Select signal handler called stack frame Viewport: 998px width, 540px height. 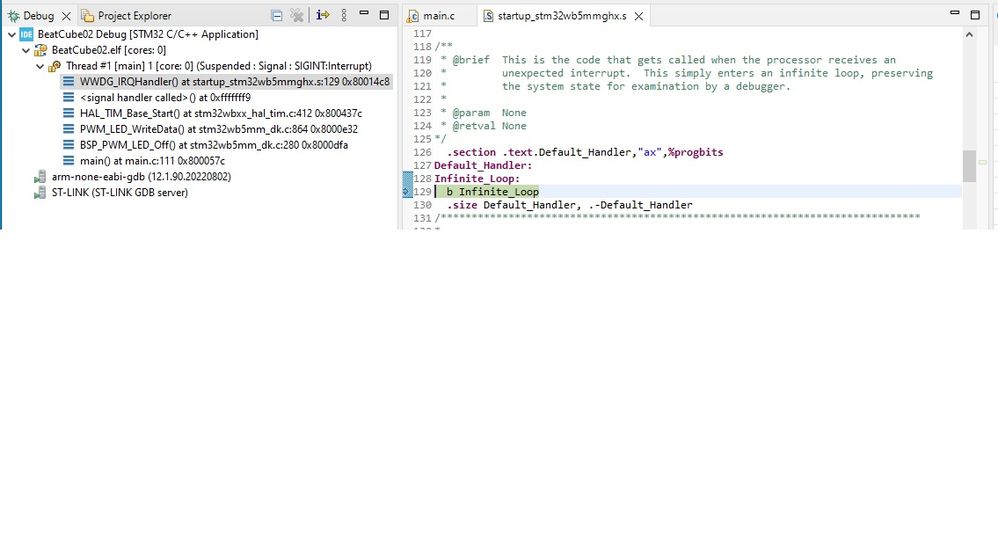(165, 97)
